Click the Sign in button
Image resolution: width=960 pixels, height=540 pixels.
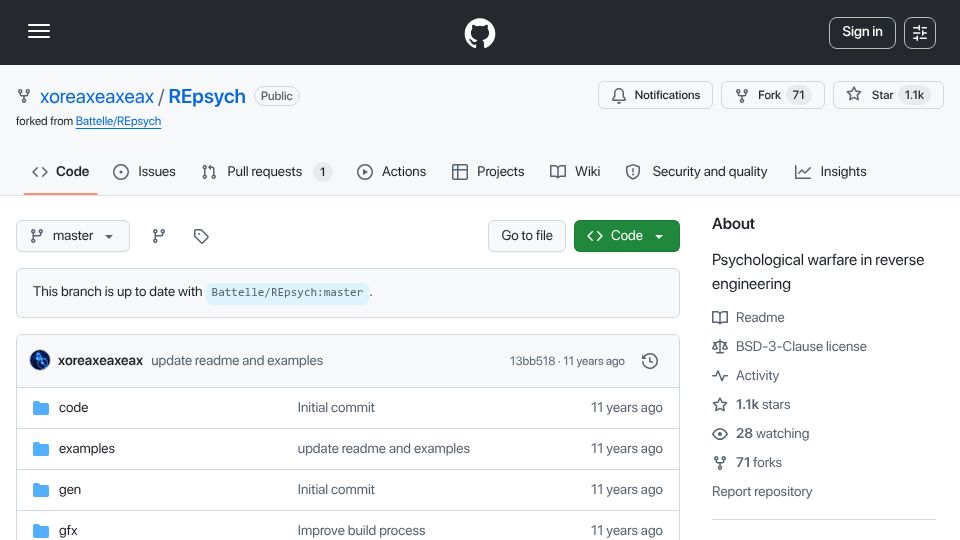[x=862, y=32]
